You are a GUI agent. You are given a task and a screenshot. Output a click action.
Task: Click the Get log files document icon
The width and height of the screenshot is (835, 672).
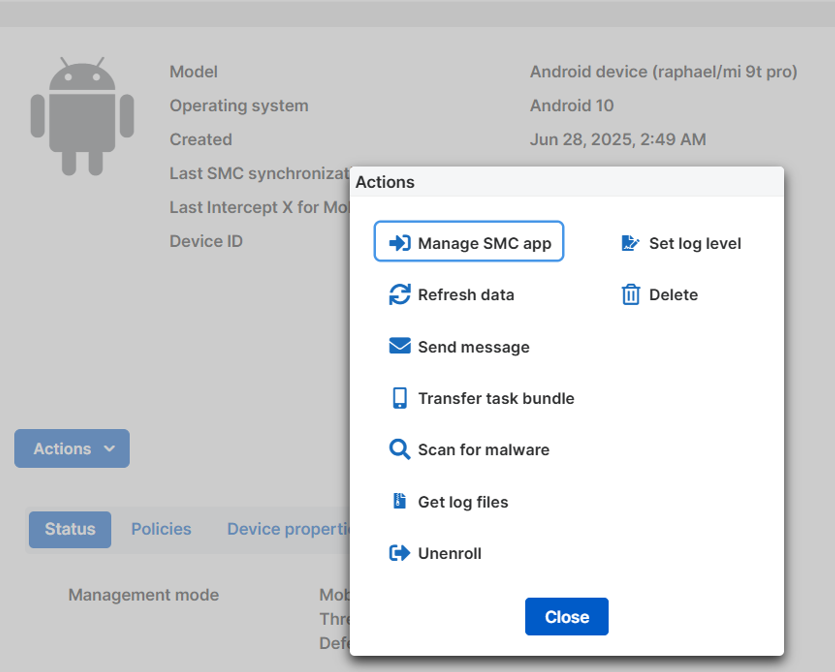click(x=400, y=501)
